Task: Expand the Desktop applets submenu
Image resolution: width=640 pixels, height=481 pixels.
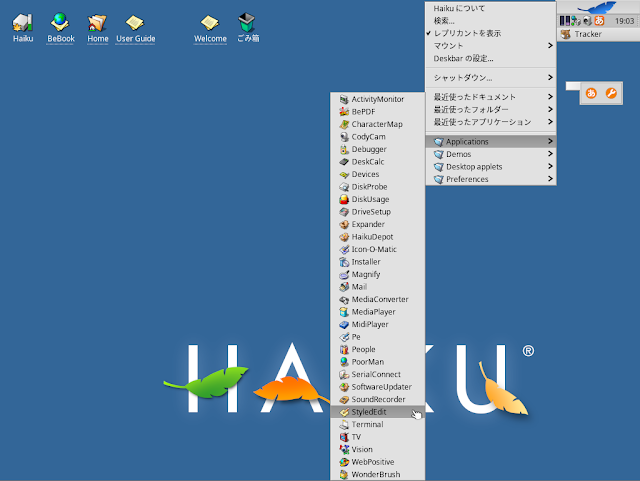Action: [x=491, y=167]
